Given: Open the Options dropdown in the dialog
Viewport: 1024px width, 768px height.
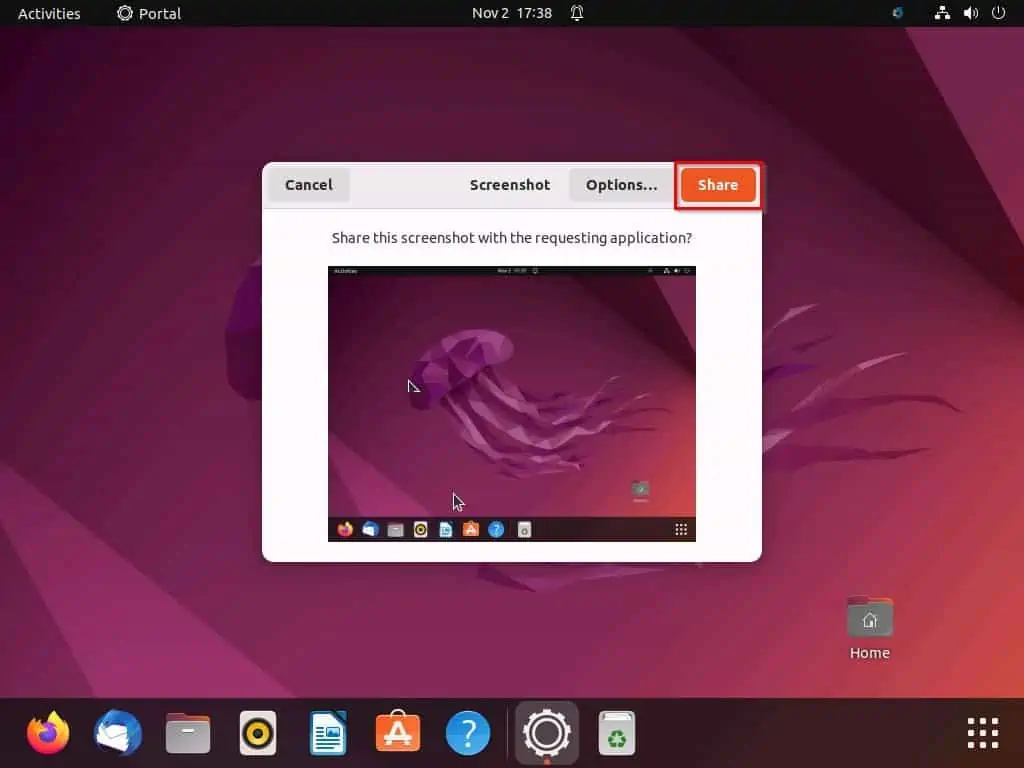Looking at the screenshot, I should pos(622,184).
